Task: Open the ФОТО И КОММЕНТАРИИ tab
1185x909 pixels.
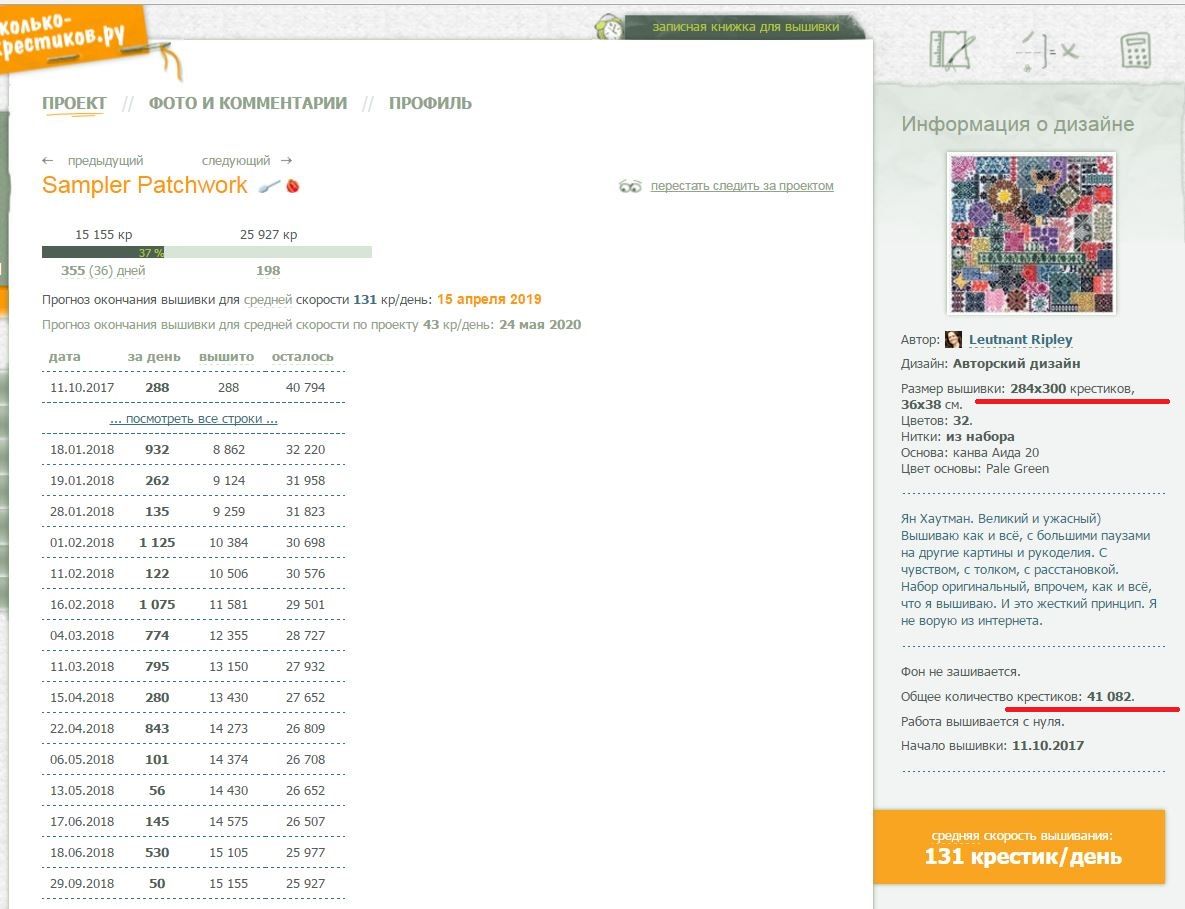Action: pos(248,103)
